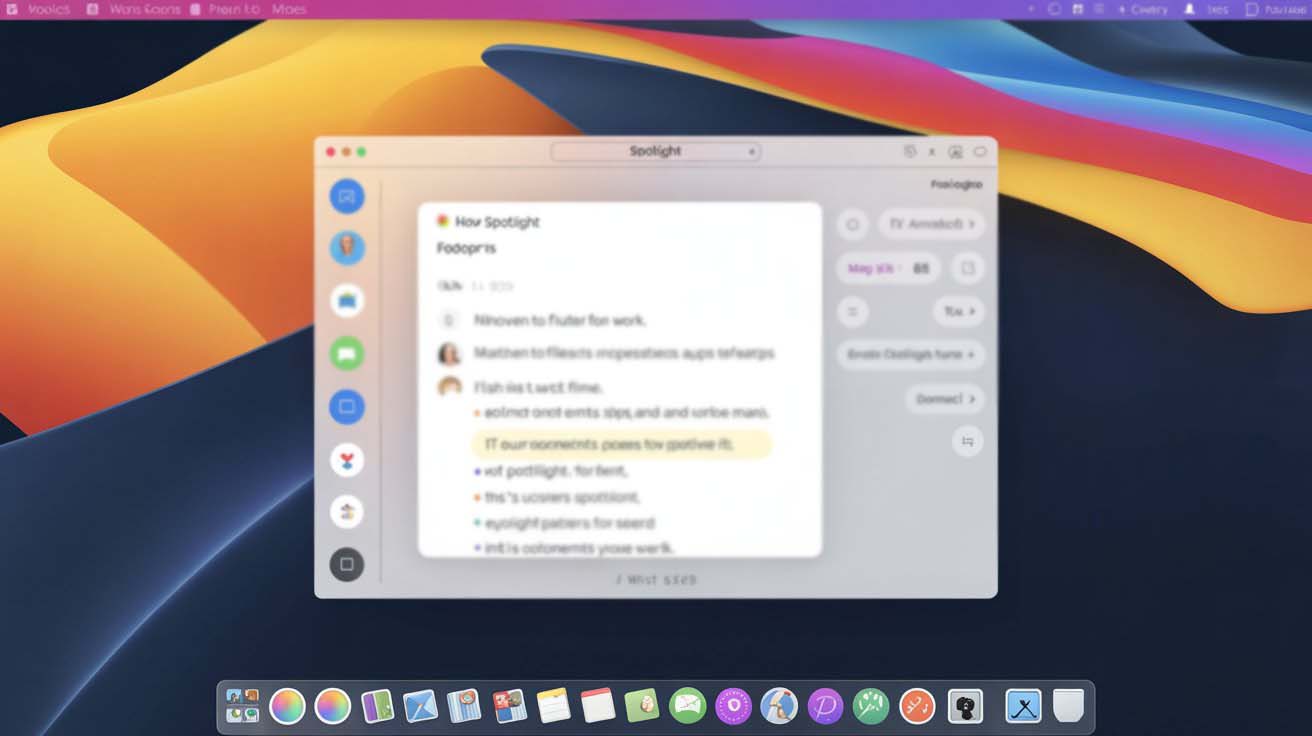Image resolution: width=1312 pixels, height=736 pixels.
Task: Click the Foologino label in the right panel
Action: (956, 185)
